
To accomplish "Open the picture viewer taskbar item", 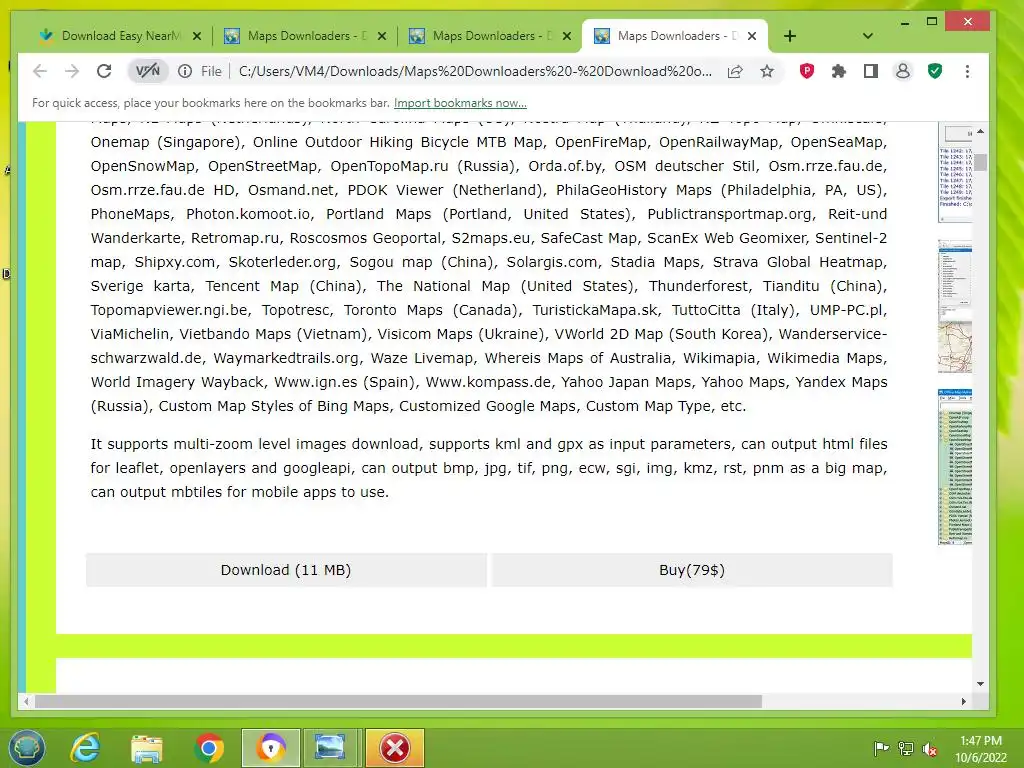I will click(x=330, y=748).
